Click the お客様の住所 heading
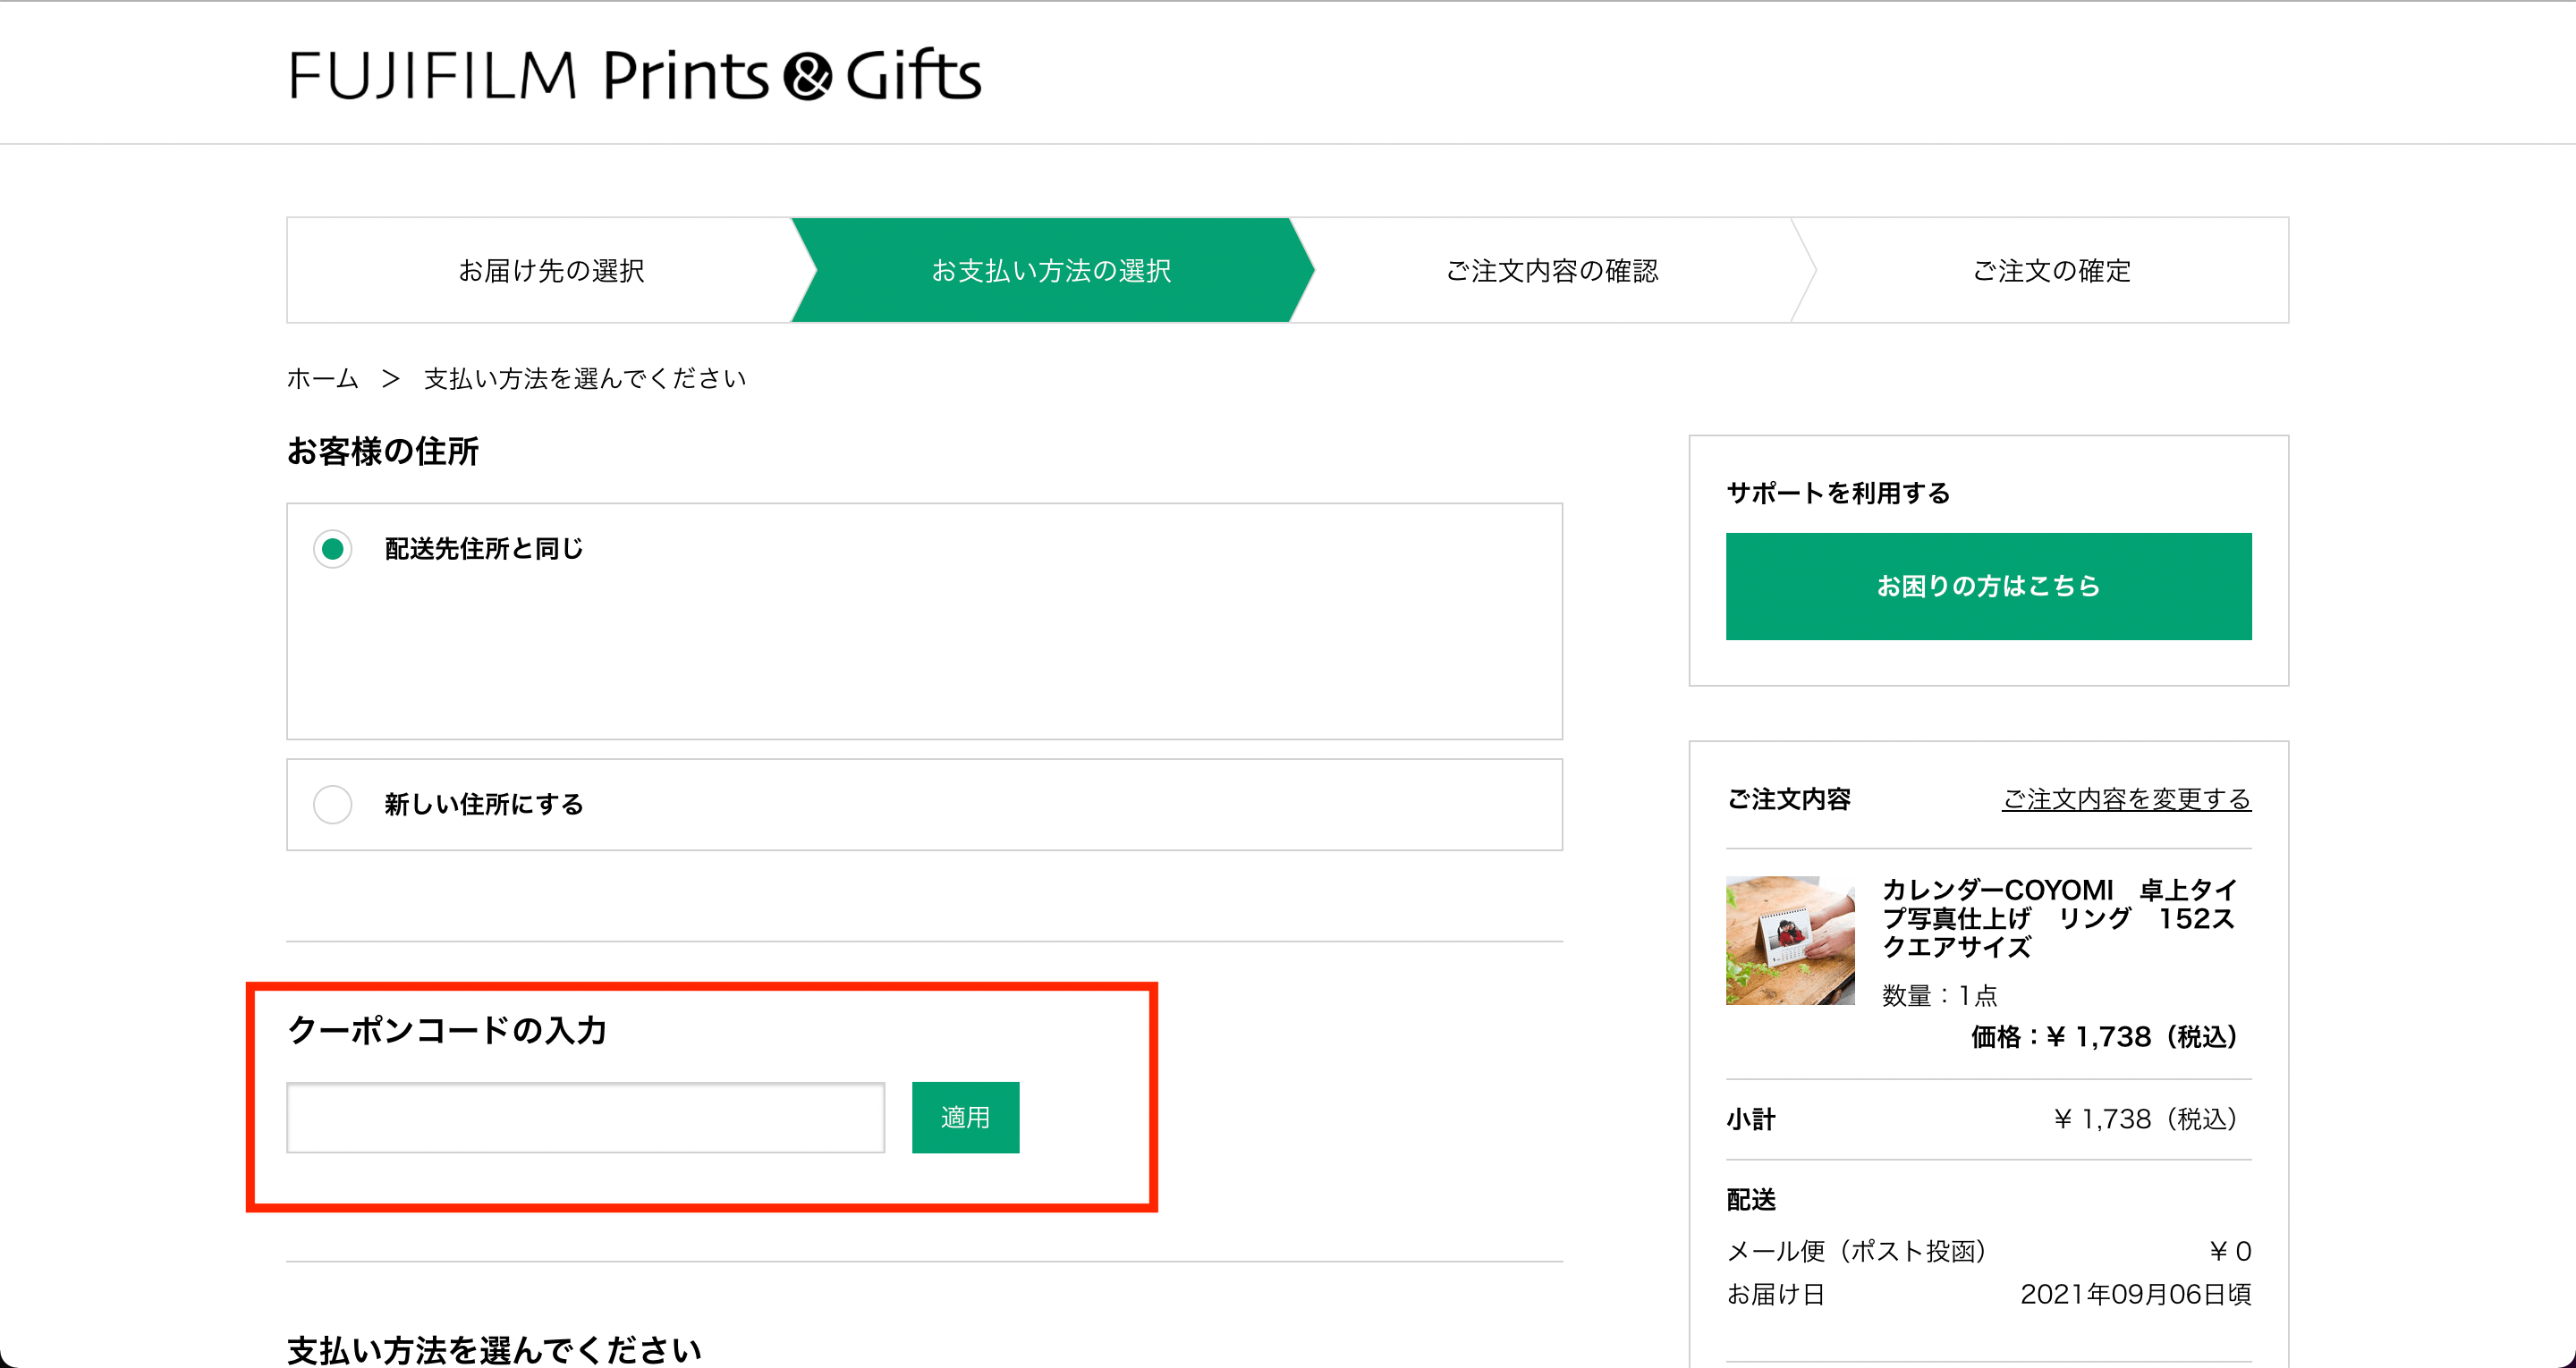The image size is (2576, 1368). [x=383, y=451]
